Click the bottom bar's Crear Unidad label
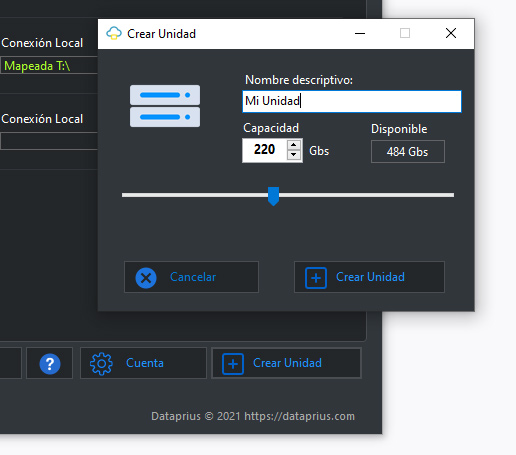Screen dimensions: 516x455 287,363
